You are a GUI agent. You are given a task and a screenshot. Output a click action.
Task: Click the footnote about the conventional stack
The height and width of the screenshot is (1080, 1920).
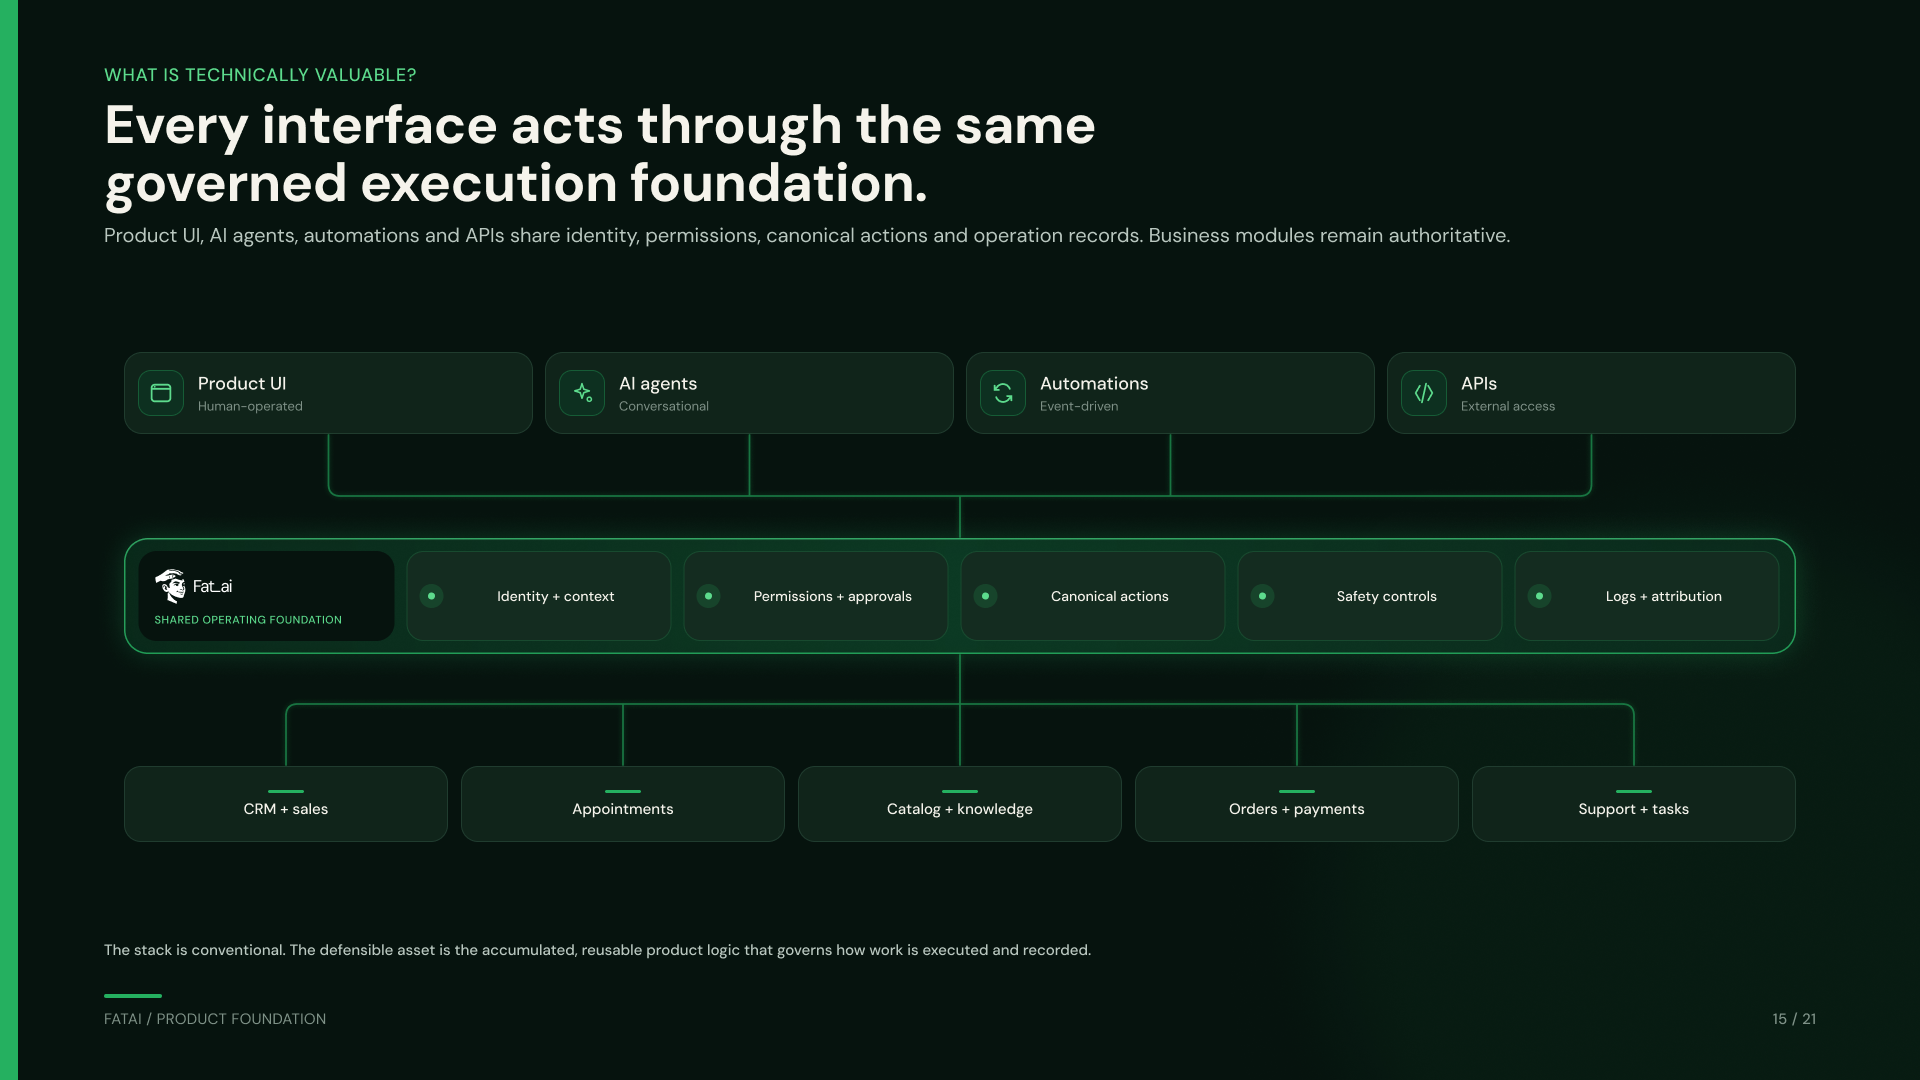pyautogui.click(x=597, y=950)
